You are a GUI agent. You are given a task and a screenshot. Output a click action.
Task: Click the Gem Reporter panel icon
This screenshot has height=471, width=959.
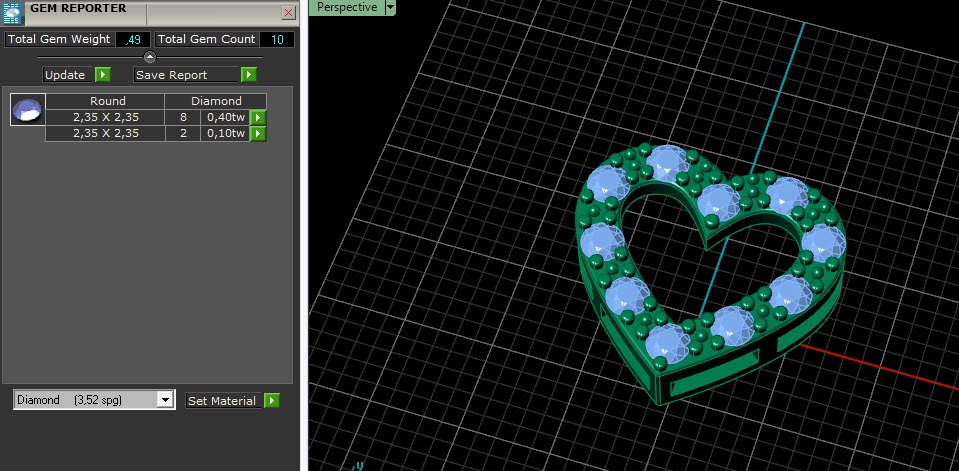[12, 12]
